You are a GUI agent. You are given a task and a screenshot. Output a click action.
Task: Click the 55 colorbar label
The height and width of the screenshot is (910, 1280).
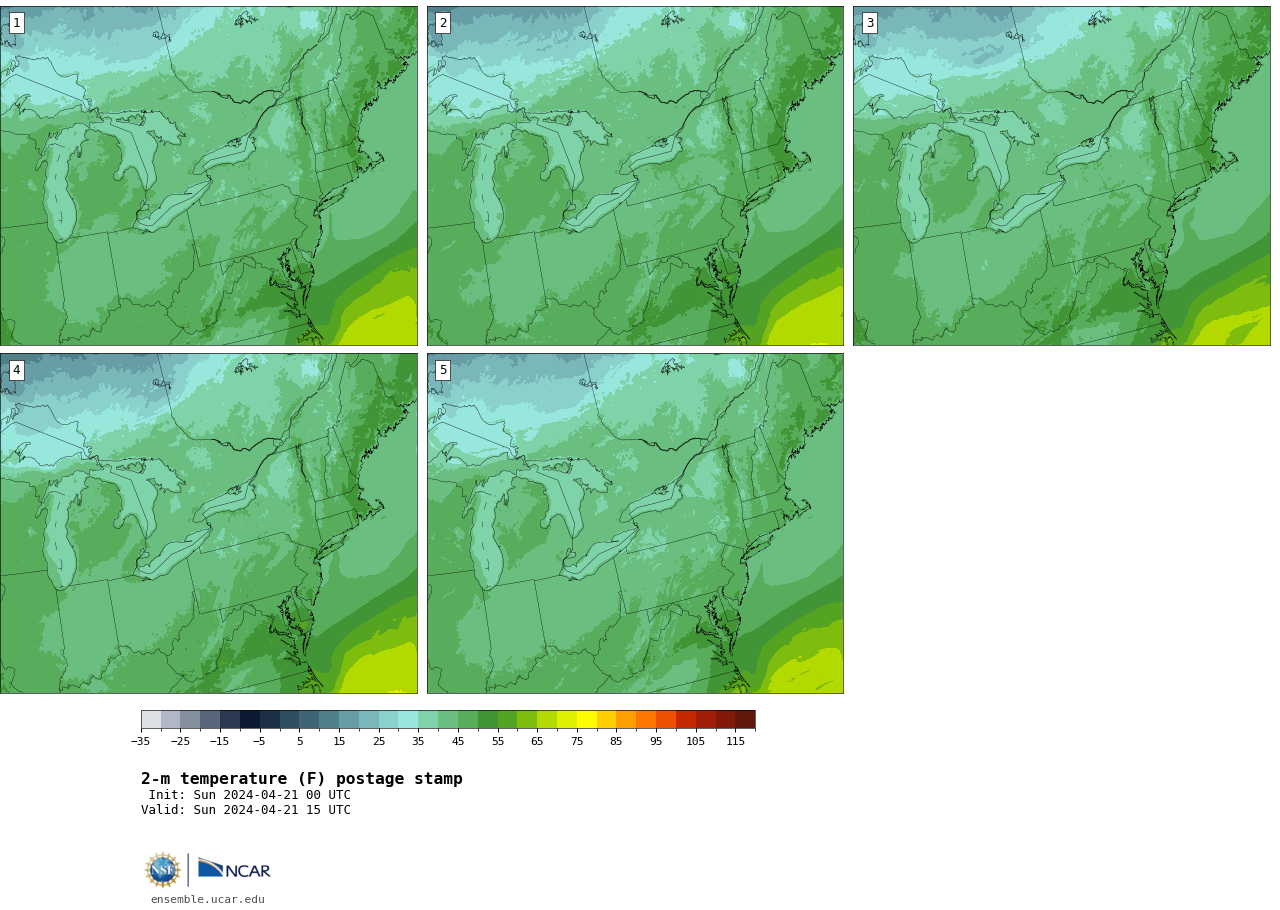498,742
